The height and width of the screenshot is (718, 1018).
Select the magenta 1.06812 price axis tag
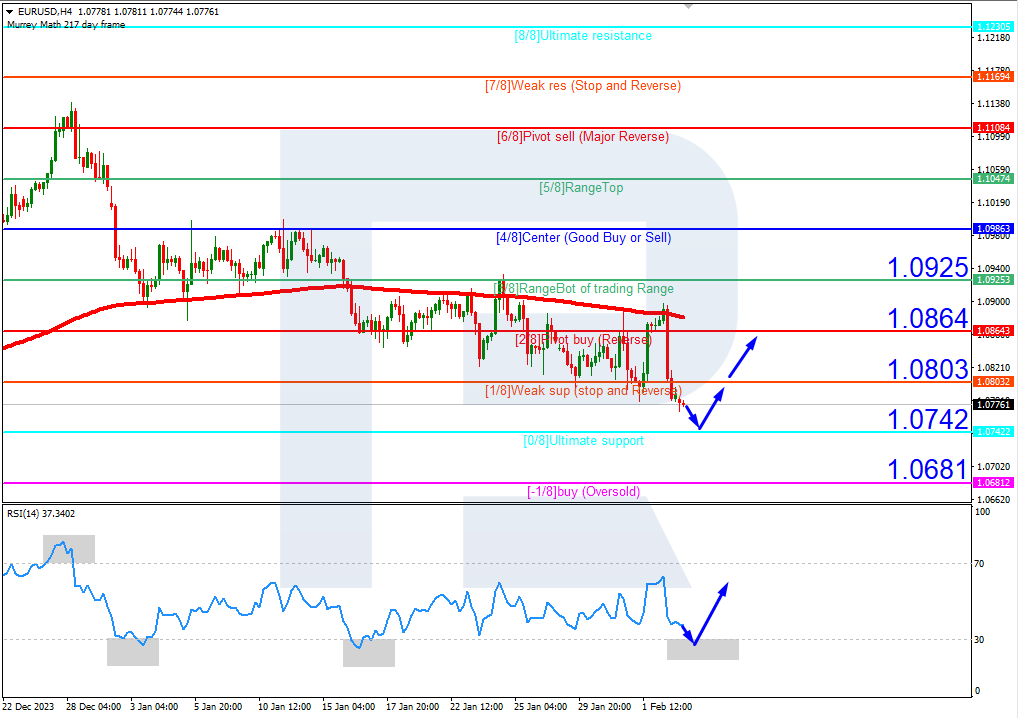point(991,483)
